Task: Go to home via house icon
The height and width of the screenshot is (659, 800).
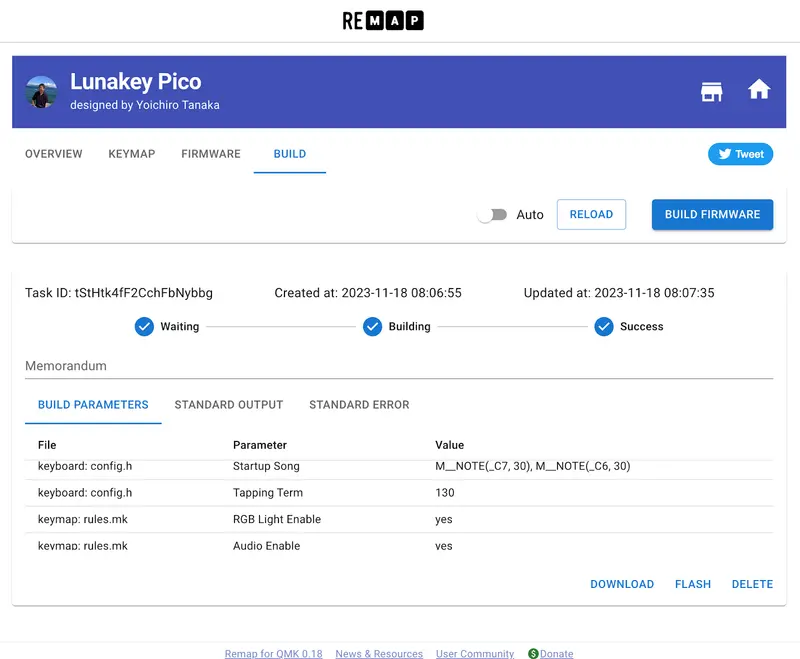Action: 759,91
